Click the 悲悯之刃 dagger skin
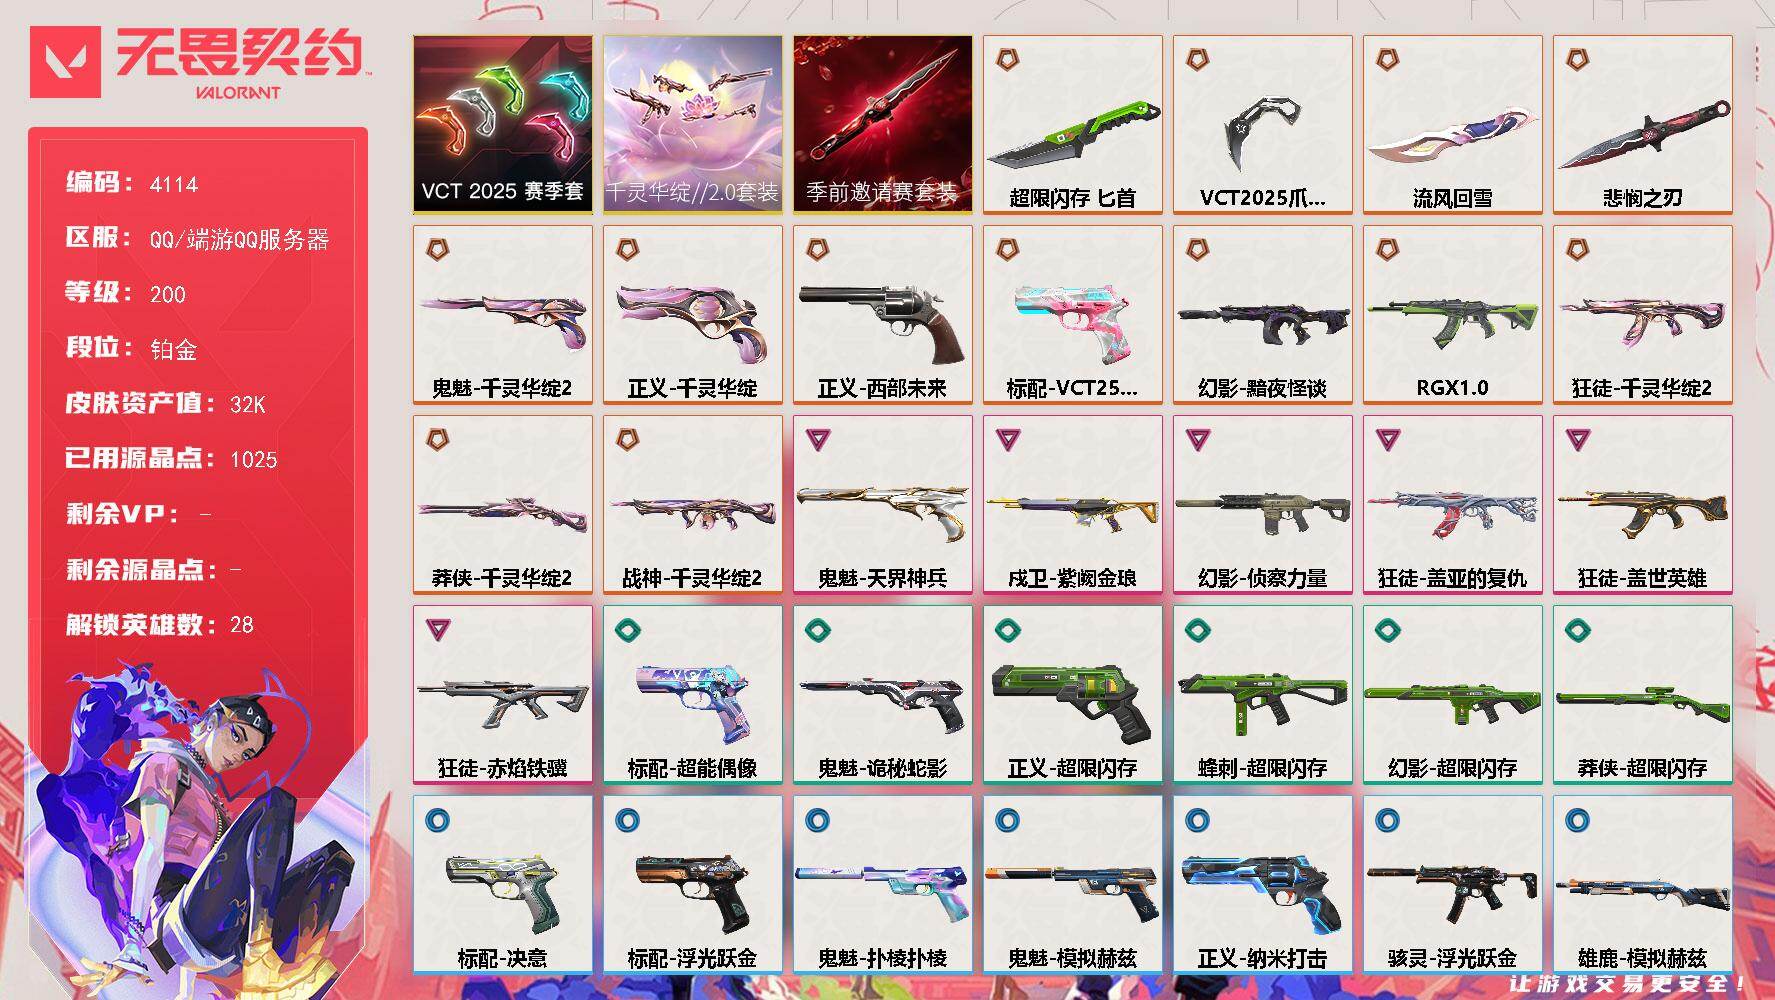Image resolution: width=1775 pixels, height=1000 pixels. click(x=1642, y=124)
